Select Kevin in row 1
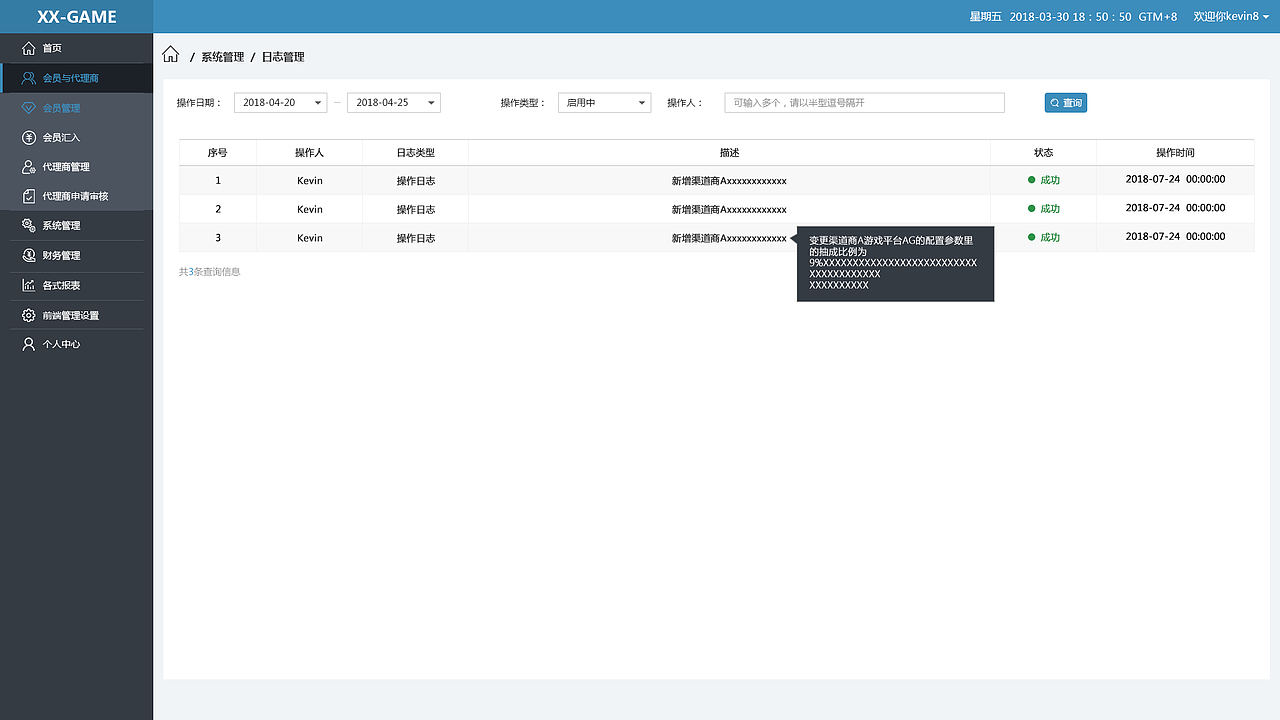The width and height of the screenshot is (1280, 720). coord(310,181)
